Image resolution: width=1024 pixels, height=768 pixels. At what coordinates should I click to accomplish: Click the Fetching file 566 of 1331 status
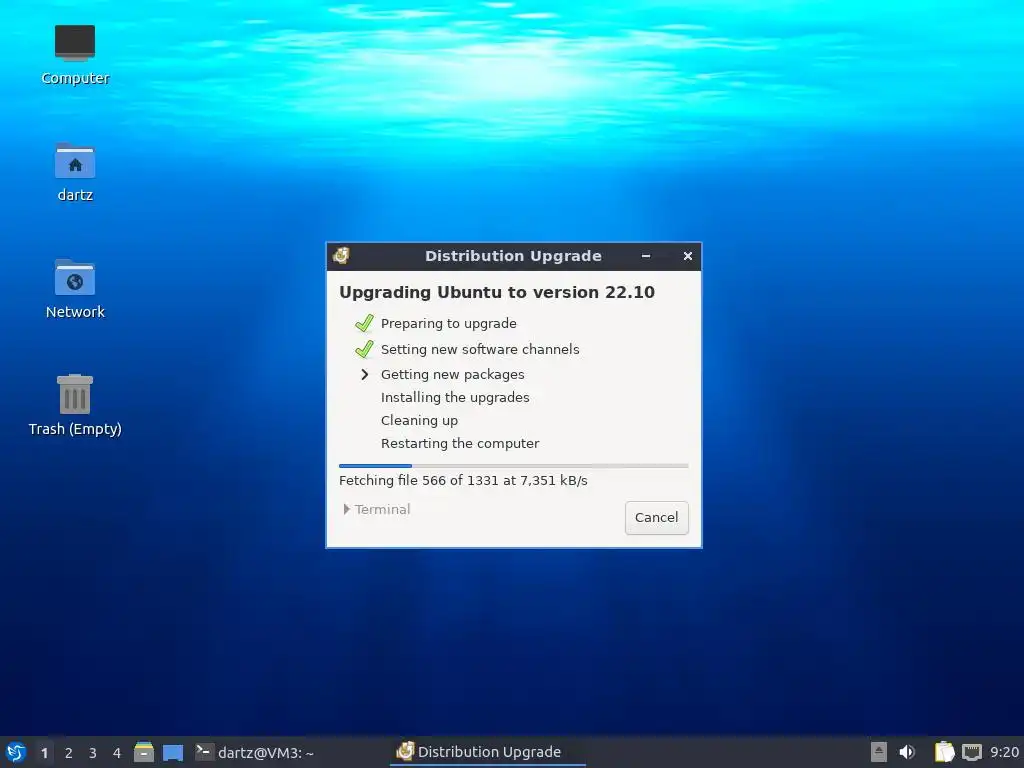463,481
